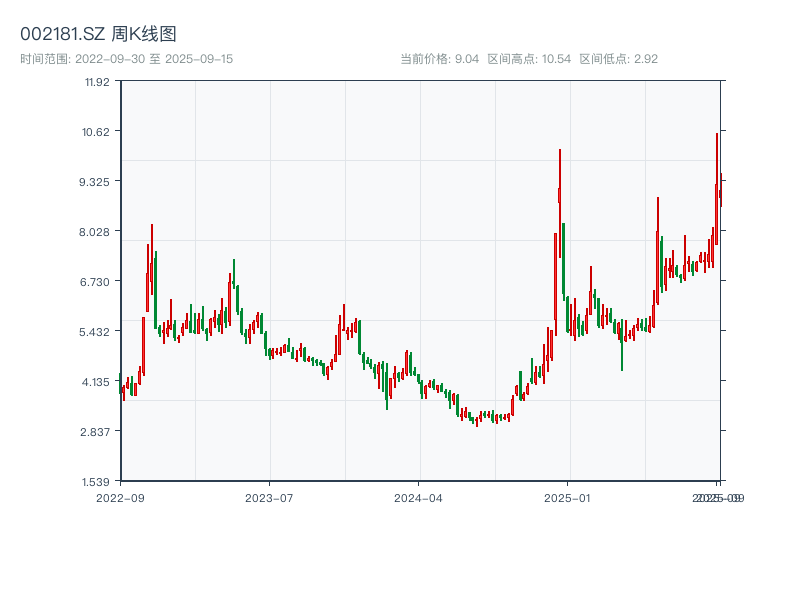Click y-axis label 10.62

click(x=95, y=132)
